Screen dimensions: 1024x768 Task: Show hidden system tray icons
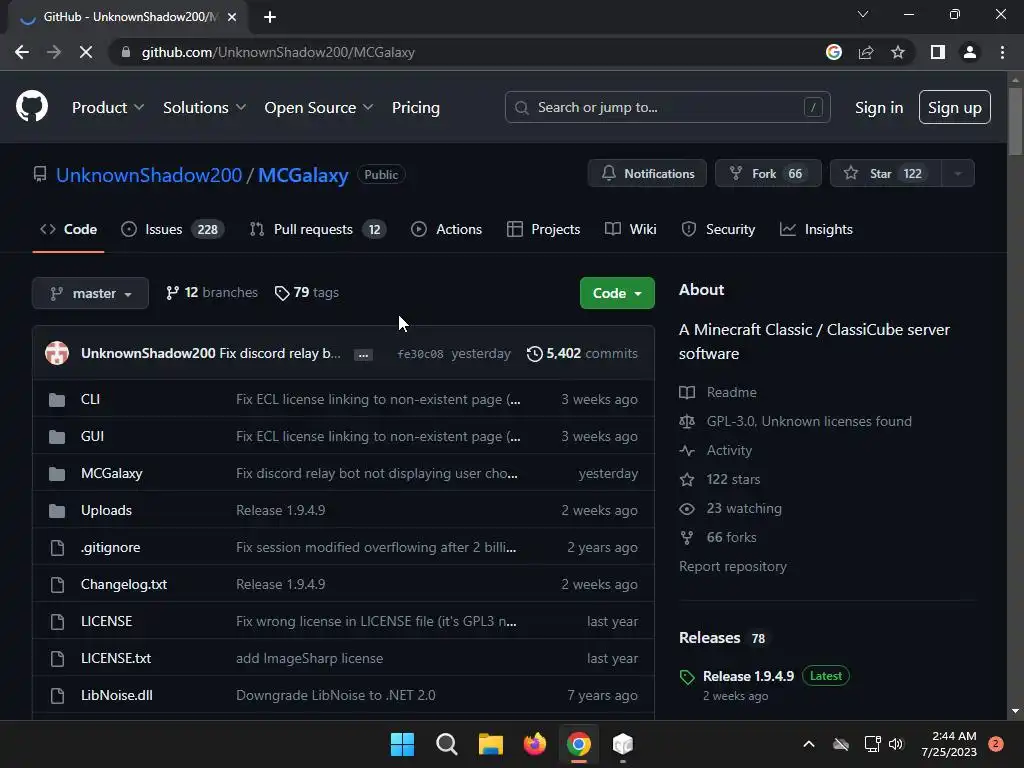coord(808,744)
